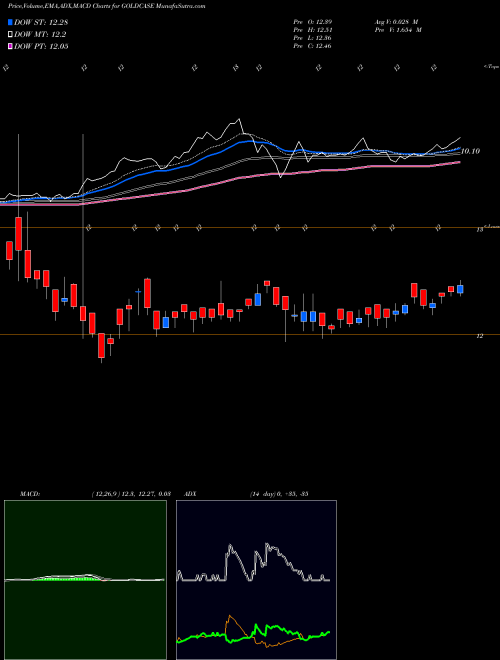Select the 'DOW PT: 12.05' label

pyautogui.click(x=41, y=46)
